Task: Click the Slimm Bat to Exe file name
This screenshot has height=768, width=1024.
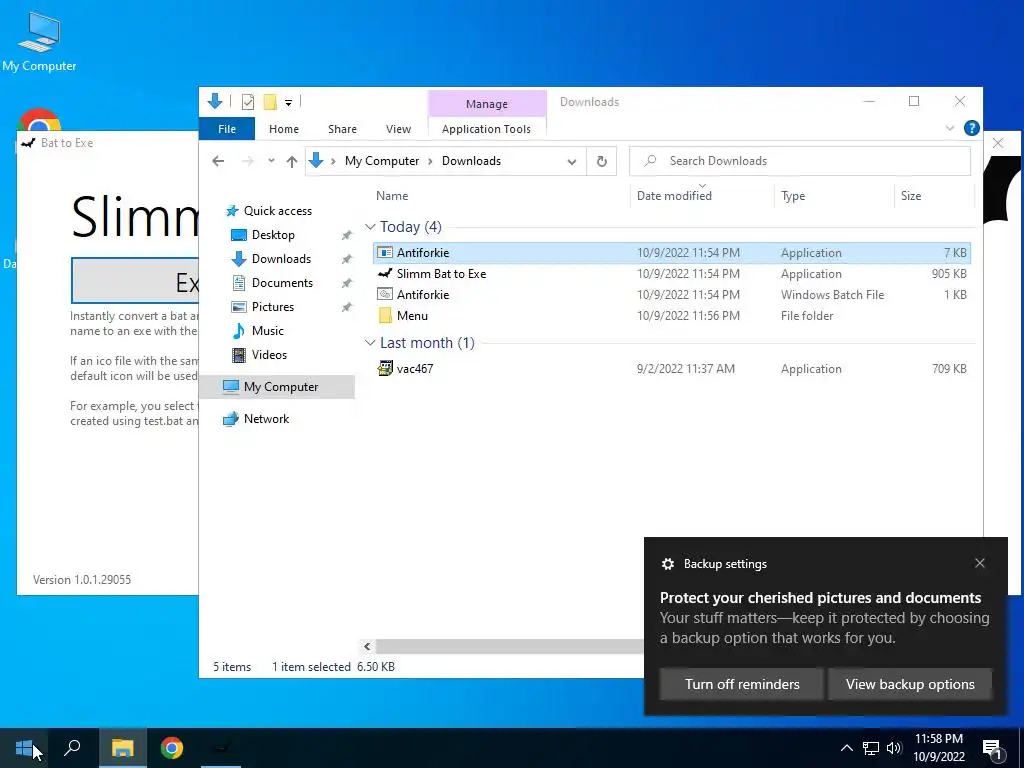Action: pos(441,274)
